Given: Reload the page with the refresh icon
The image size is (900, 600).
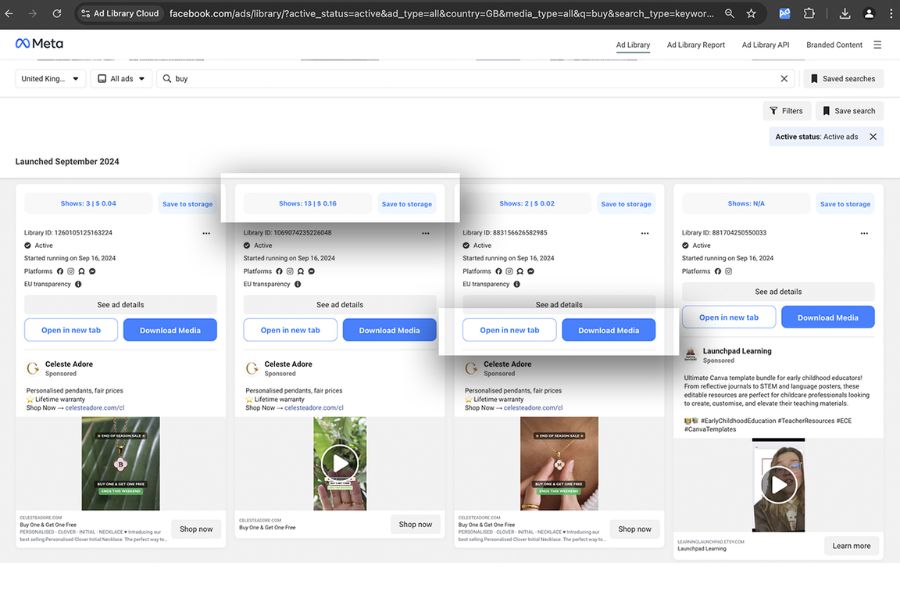Looking at the screenshot, I should coord(57,13).
